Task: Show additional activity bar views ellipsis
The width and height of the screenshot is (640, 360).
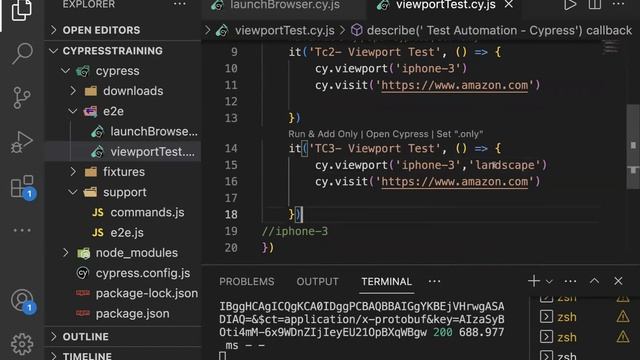Action: [22, 230]
